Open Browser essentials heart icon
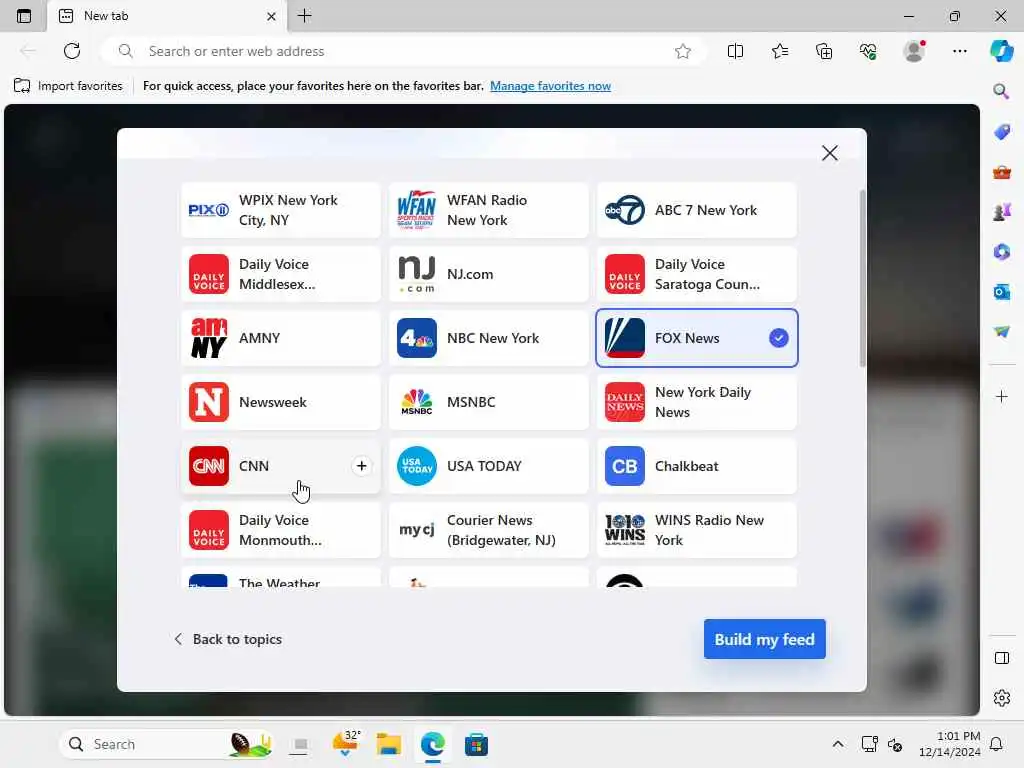1024x768 pixels. 868,51
